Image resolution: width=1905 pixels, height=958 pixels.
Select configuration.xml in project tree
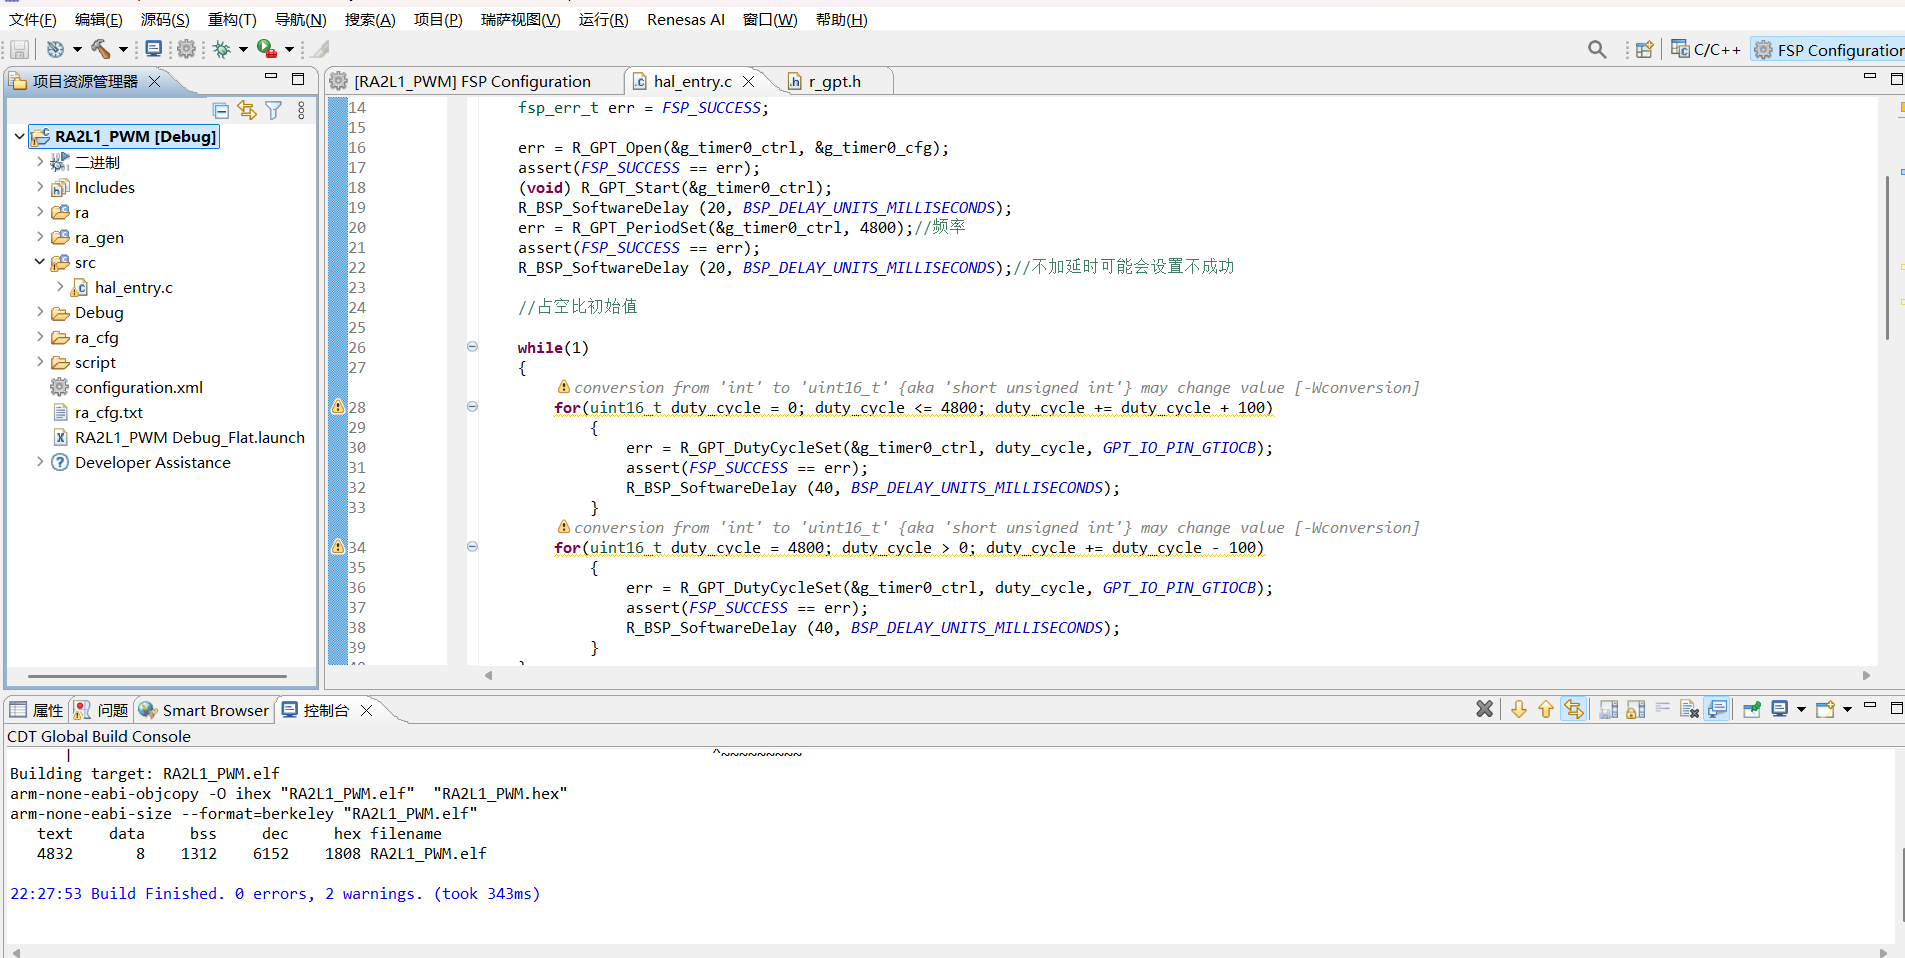127,387
